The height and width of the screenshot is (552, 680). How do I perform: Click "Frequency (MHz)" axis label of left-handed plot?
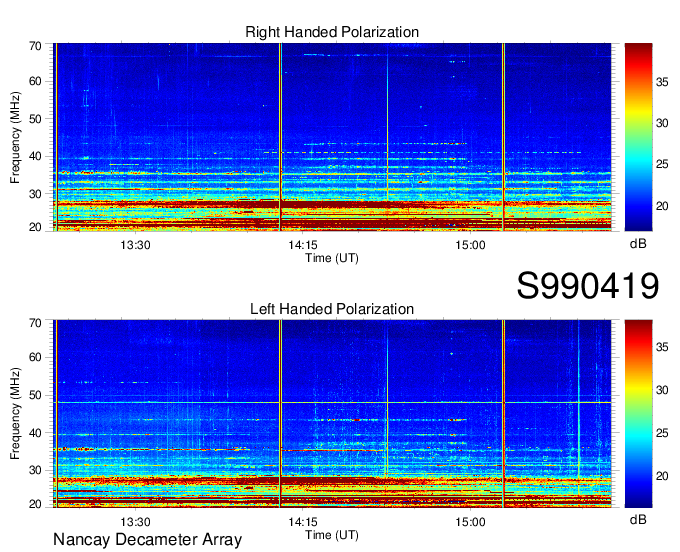[x=15, y=414]
